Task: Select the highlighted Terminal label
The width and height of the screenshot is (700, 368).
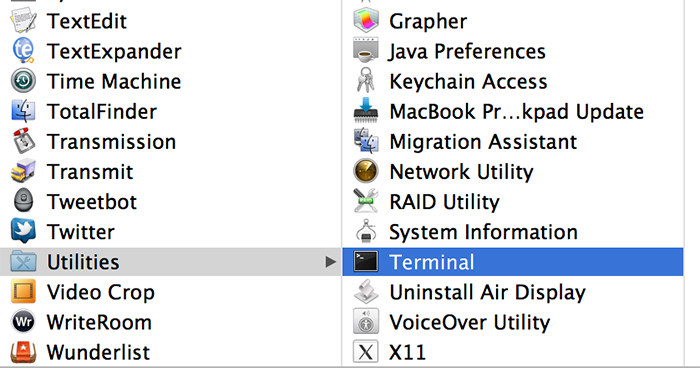Action: (x=432, y=262)
